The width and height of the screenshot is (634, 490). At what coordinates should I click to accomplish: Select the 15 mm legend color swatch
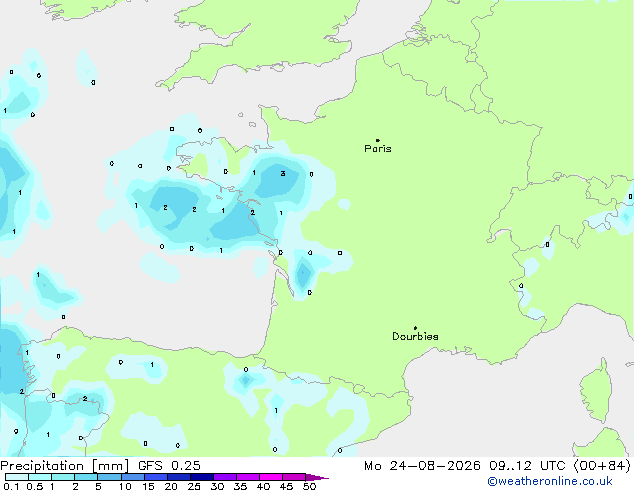point(155,477)
